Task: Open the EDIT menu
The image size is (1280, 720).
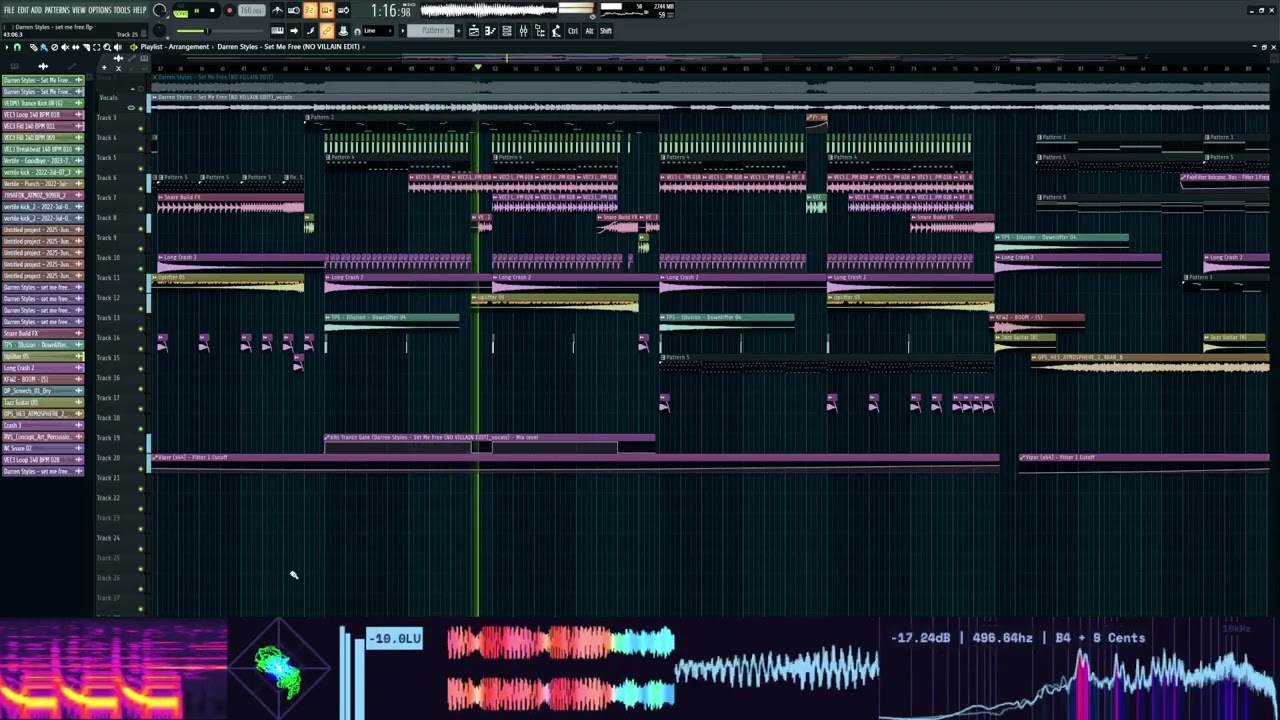Action: pyautogui.click(x=23, y=10)
